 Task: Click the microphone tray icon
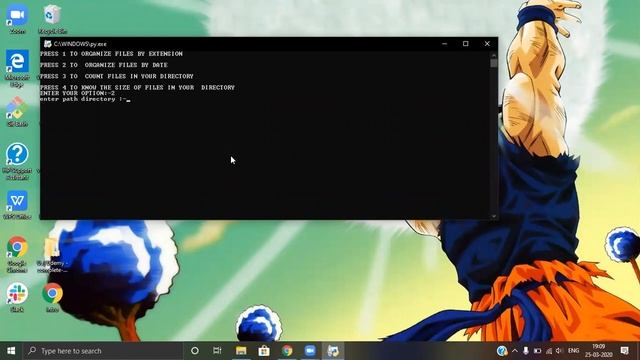pyautogui.click(x=526, y=351)
